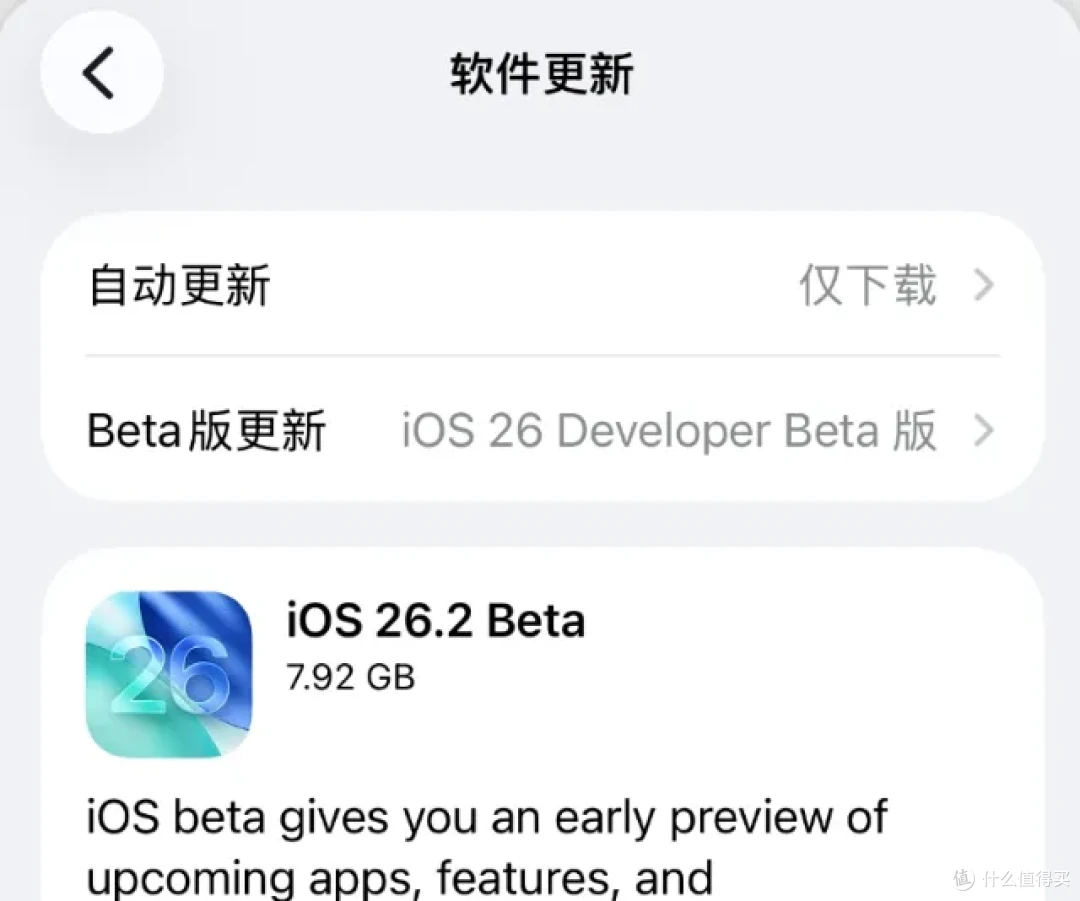1080x901 pixels.
Task: Select the iOS 26.2 Beta title
Action: [436, 619]
